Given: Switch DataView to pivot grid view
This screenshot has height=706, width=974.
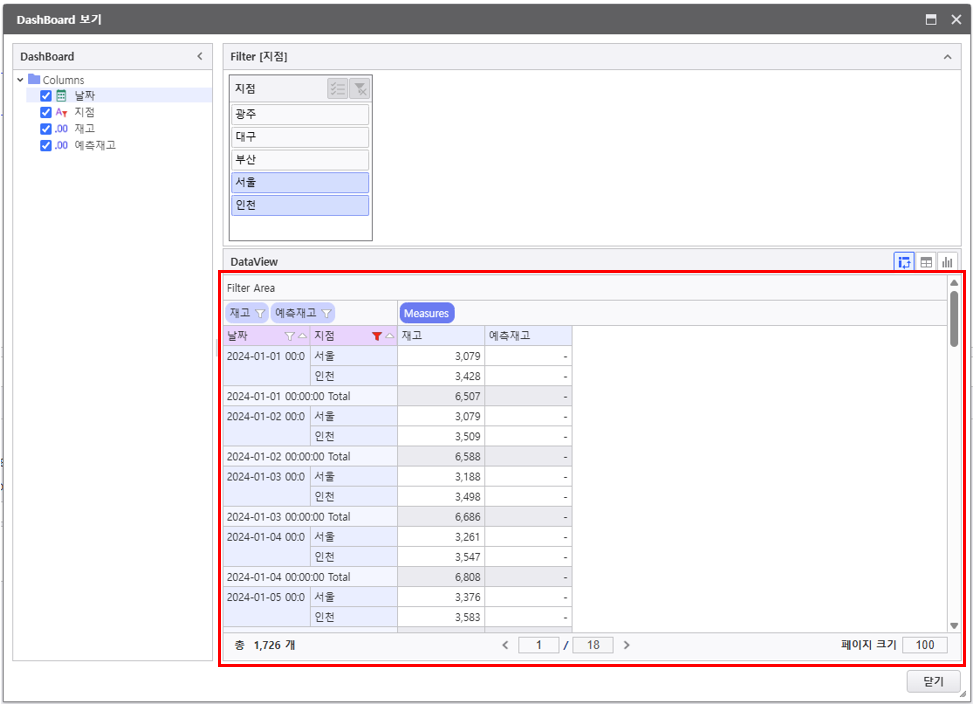Looking at the screenshot, I should pos(904,262).
